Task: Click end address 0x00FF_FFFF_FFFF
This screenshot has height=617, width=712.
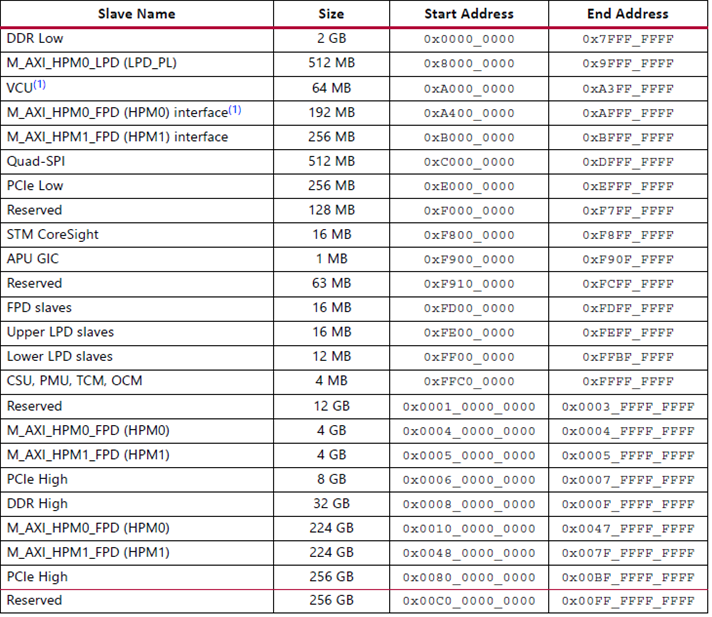Action: (x=628, y=601)
